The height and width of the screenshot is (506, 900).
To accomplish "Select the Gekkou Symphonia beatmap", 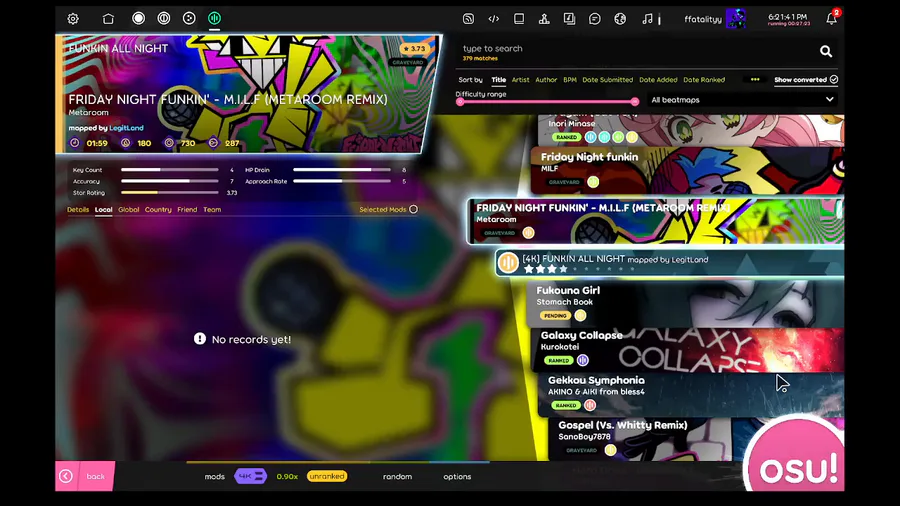I will 691,394.
